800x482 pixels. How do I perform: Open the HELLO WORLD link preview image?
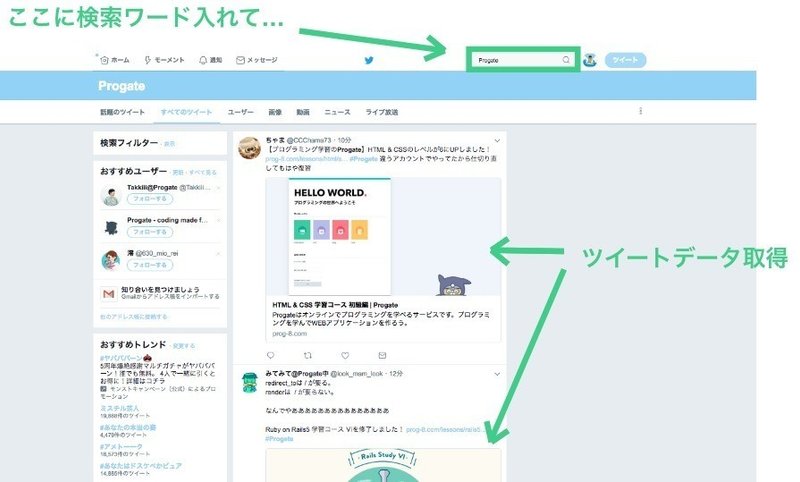pyautogui.click(x=383, y=237)
